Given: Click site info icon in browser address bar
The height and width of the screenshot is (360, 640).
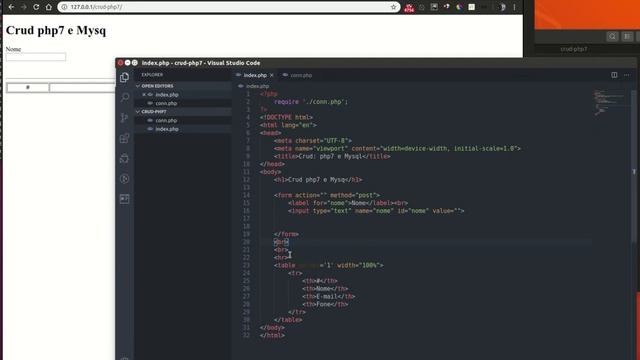Looking at the screenshot, I should [x=64, y=7].
